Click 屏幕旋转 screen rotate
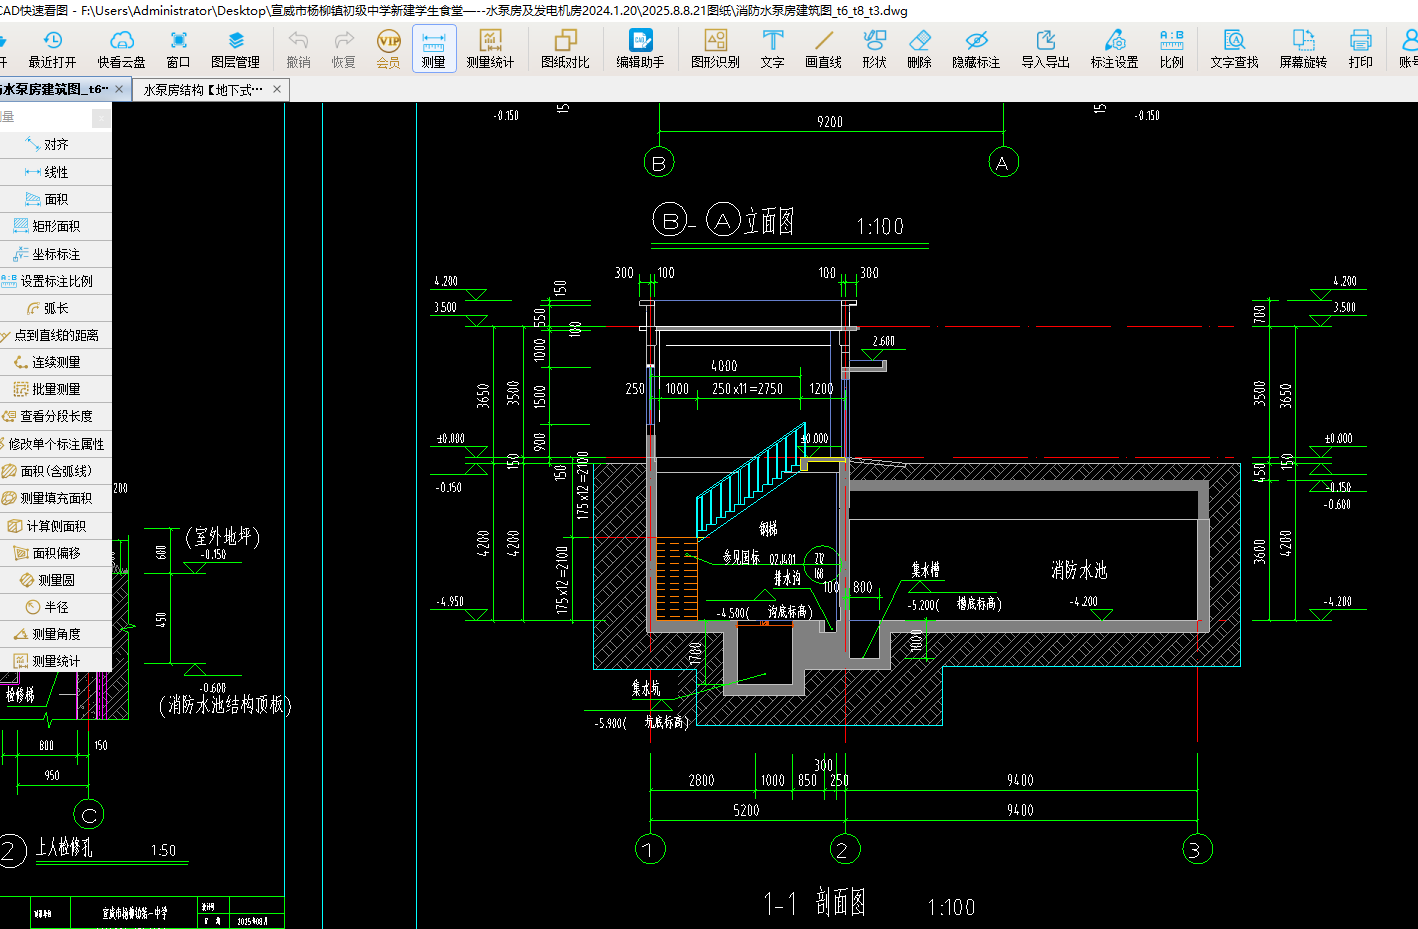Screen dimensions: 1418x929 click(1304, 49)
